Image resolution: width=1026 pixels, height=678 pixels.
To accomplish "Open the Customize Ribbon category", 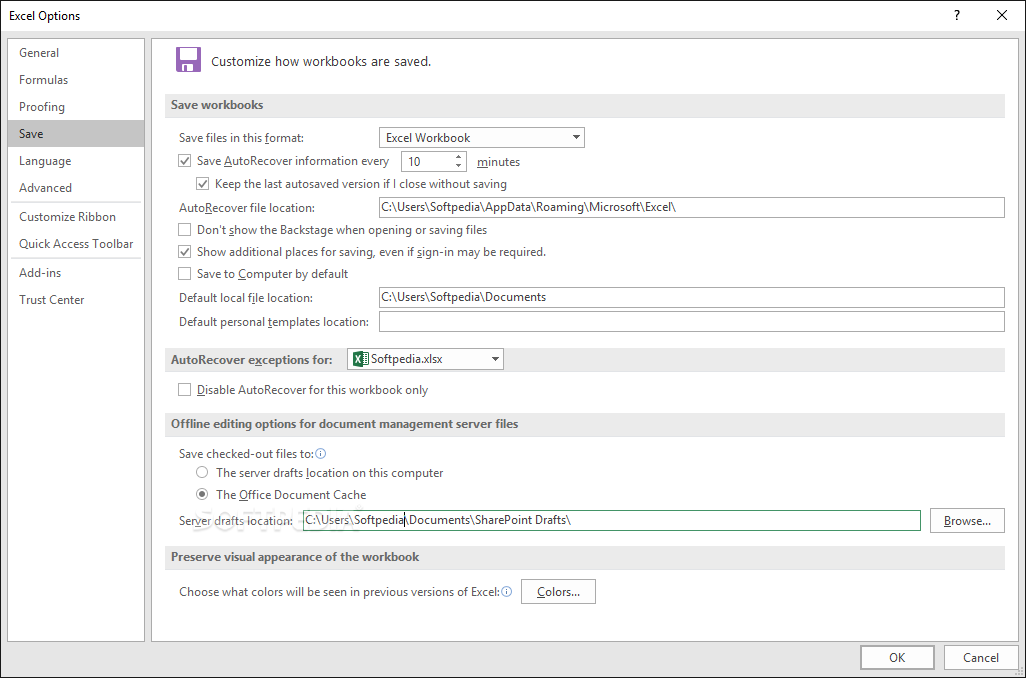I will tap(76, 217).
